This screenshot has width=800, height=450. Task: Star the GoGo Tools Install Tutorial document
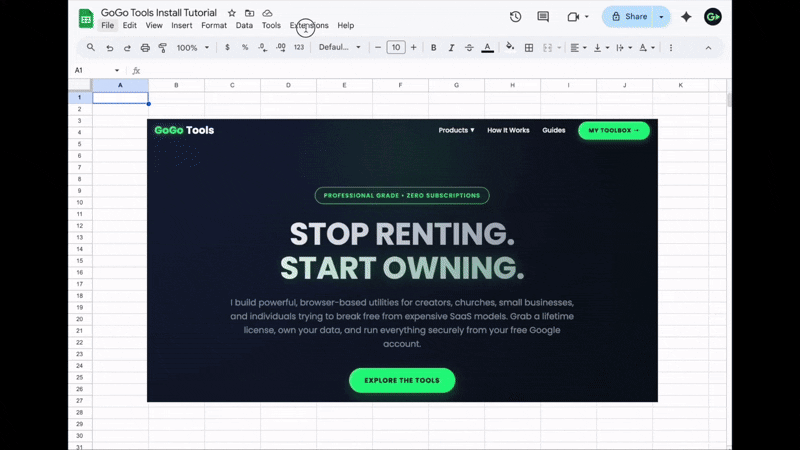coord(232,13)
